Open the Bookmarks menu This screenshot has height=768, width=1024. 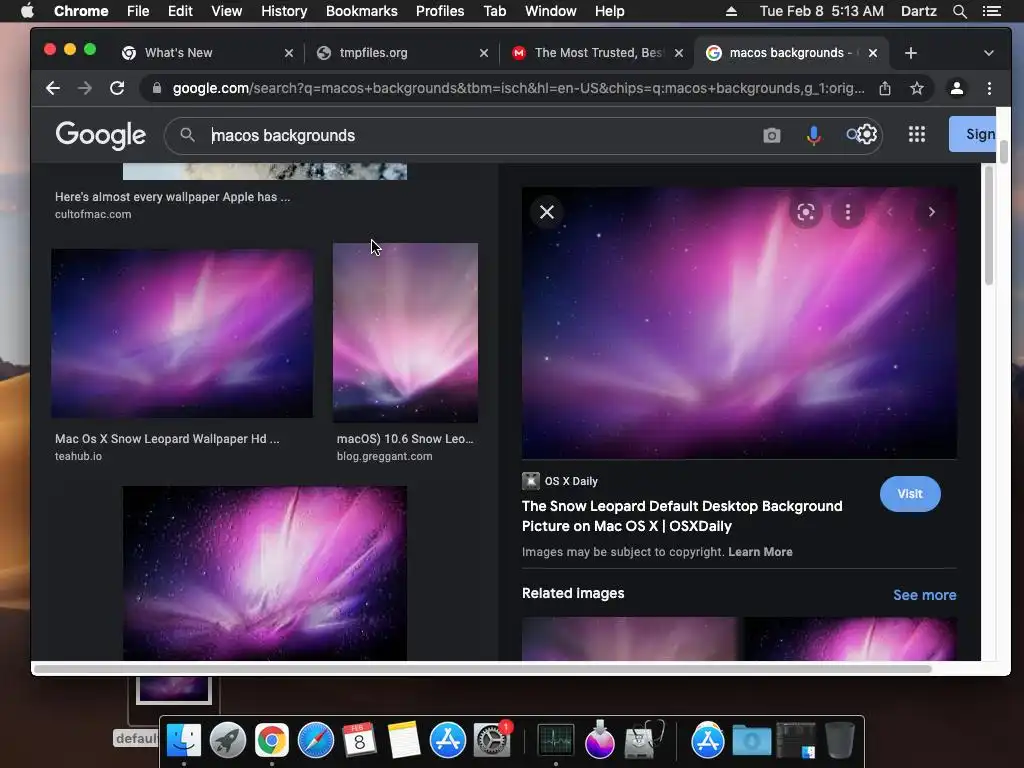pos(362,11)
